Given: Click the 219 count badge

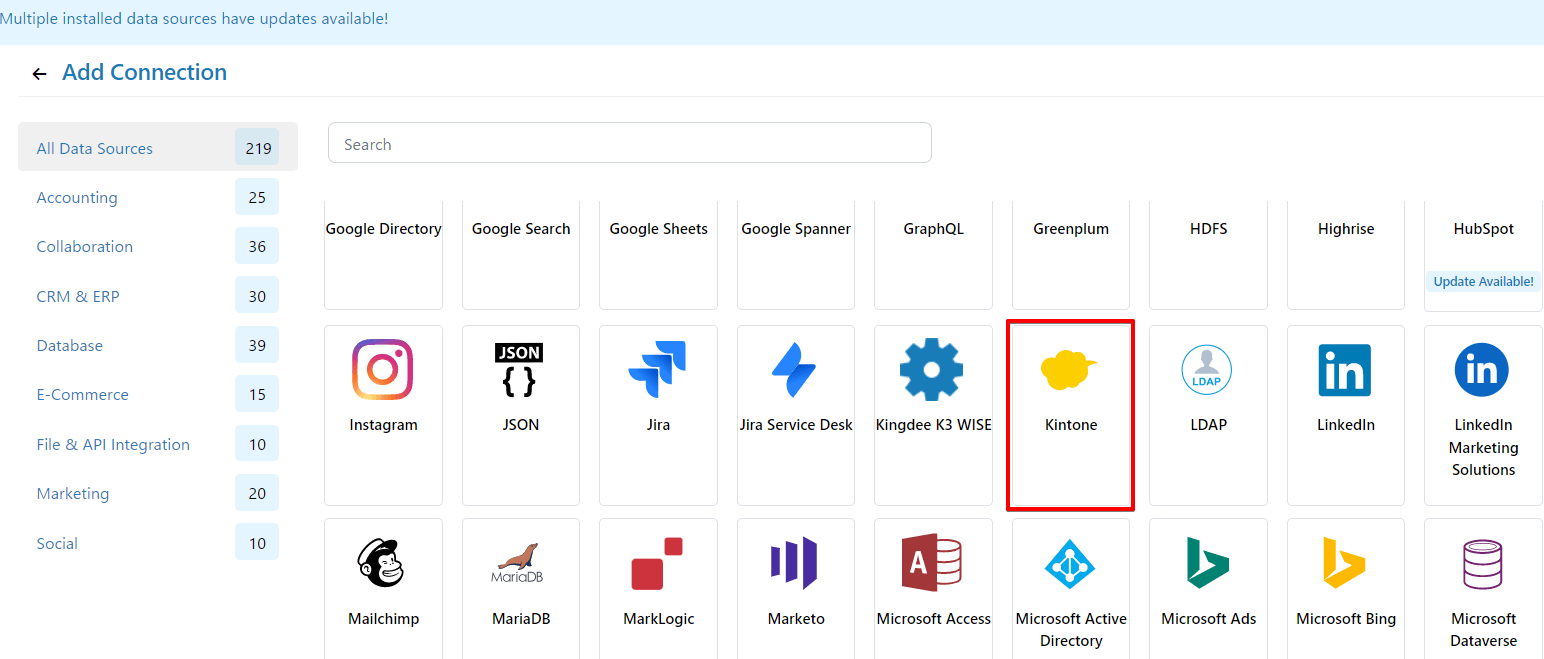Looking at the screenshot, I should pos(258,148).
